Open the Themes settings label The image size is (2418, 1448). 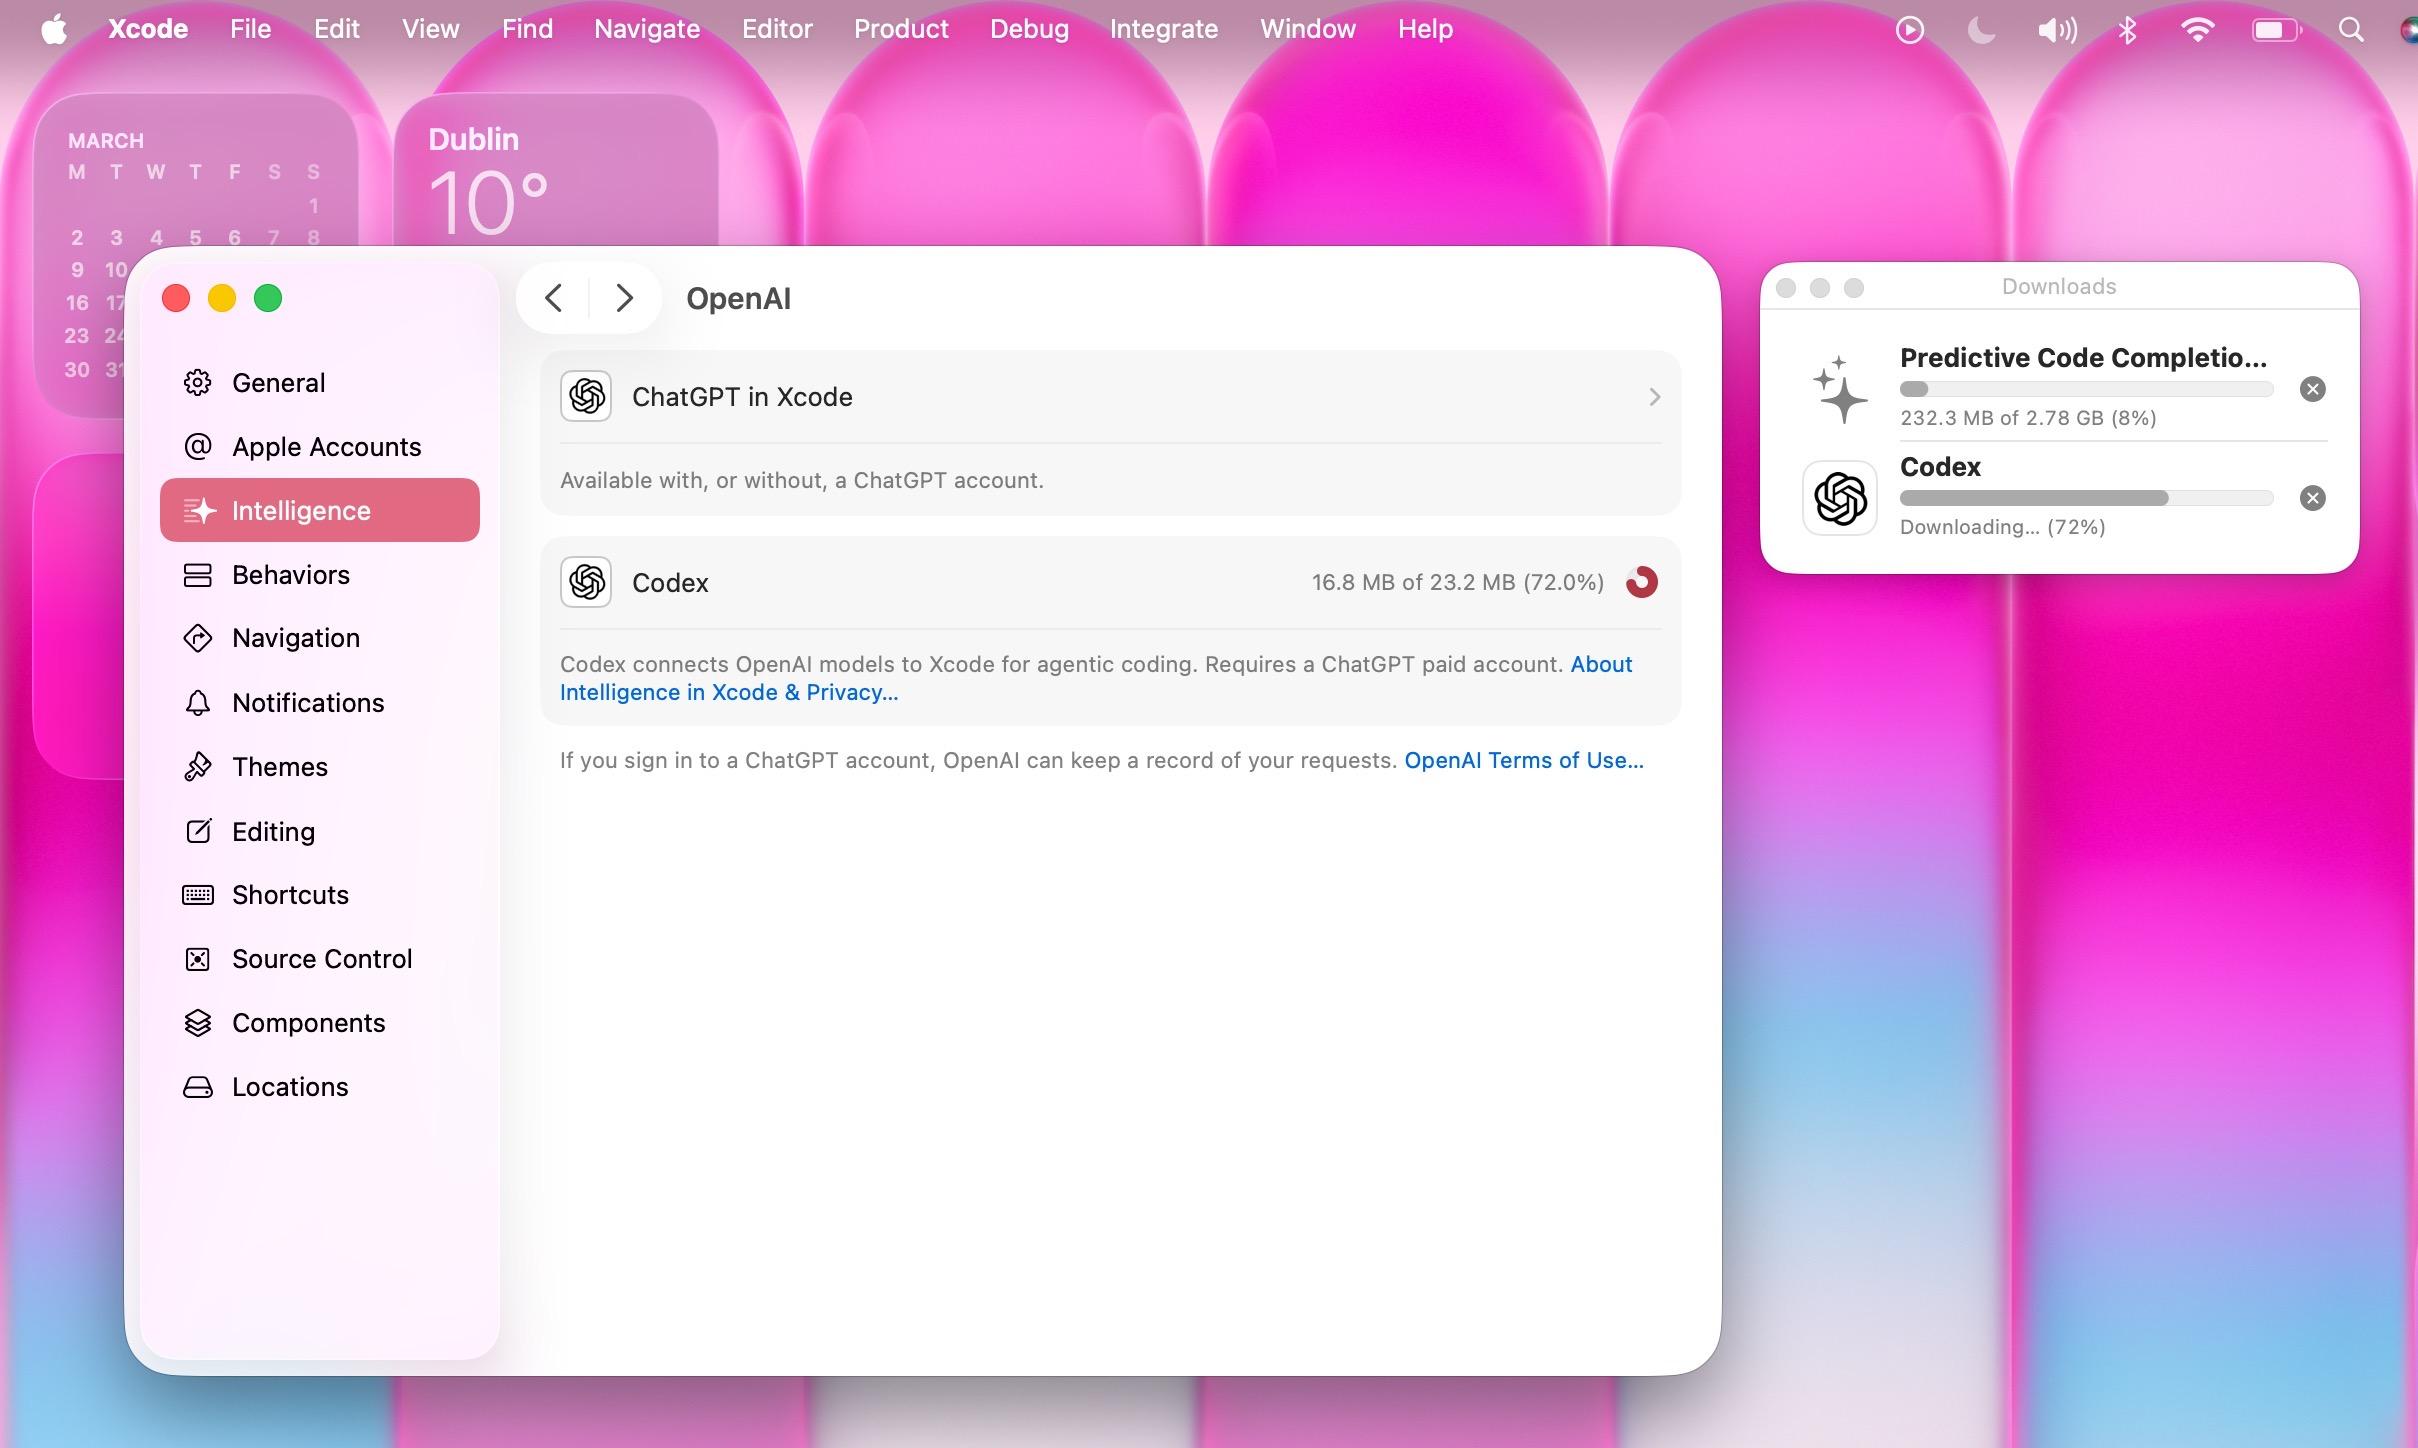click(280, 767)
